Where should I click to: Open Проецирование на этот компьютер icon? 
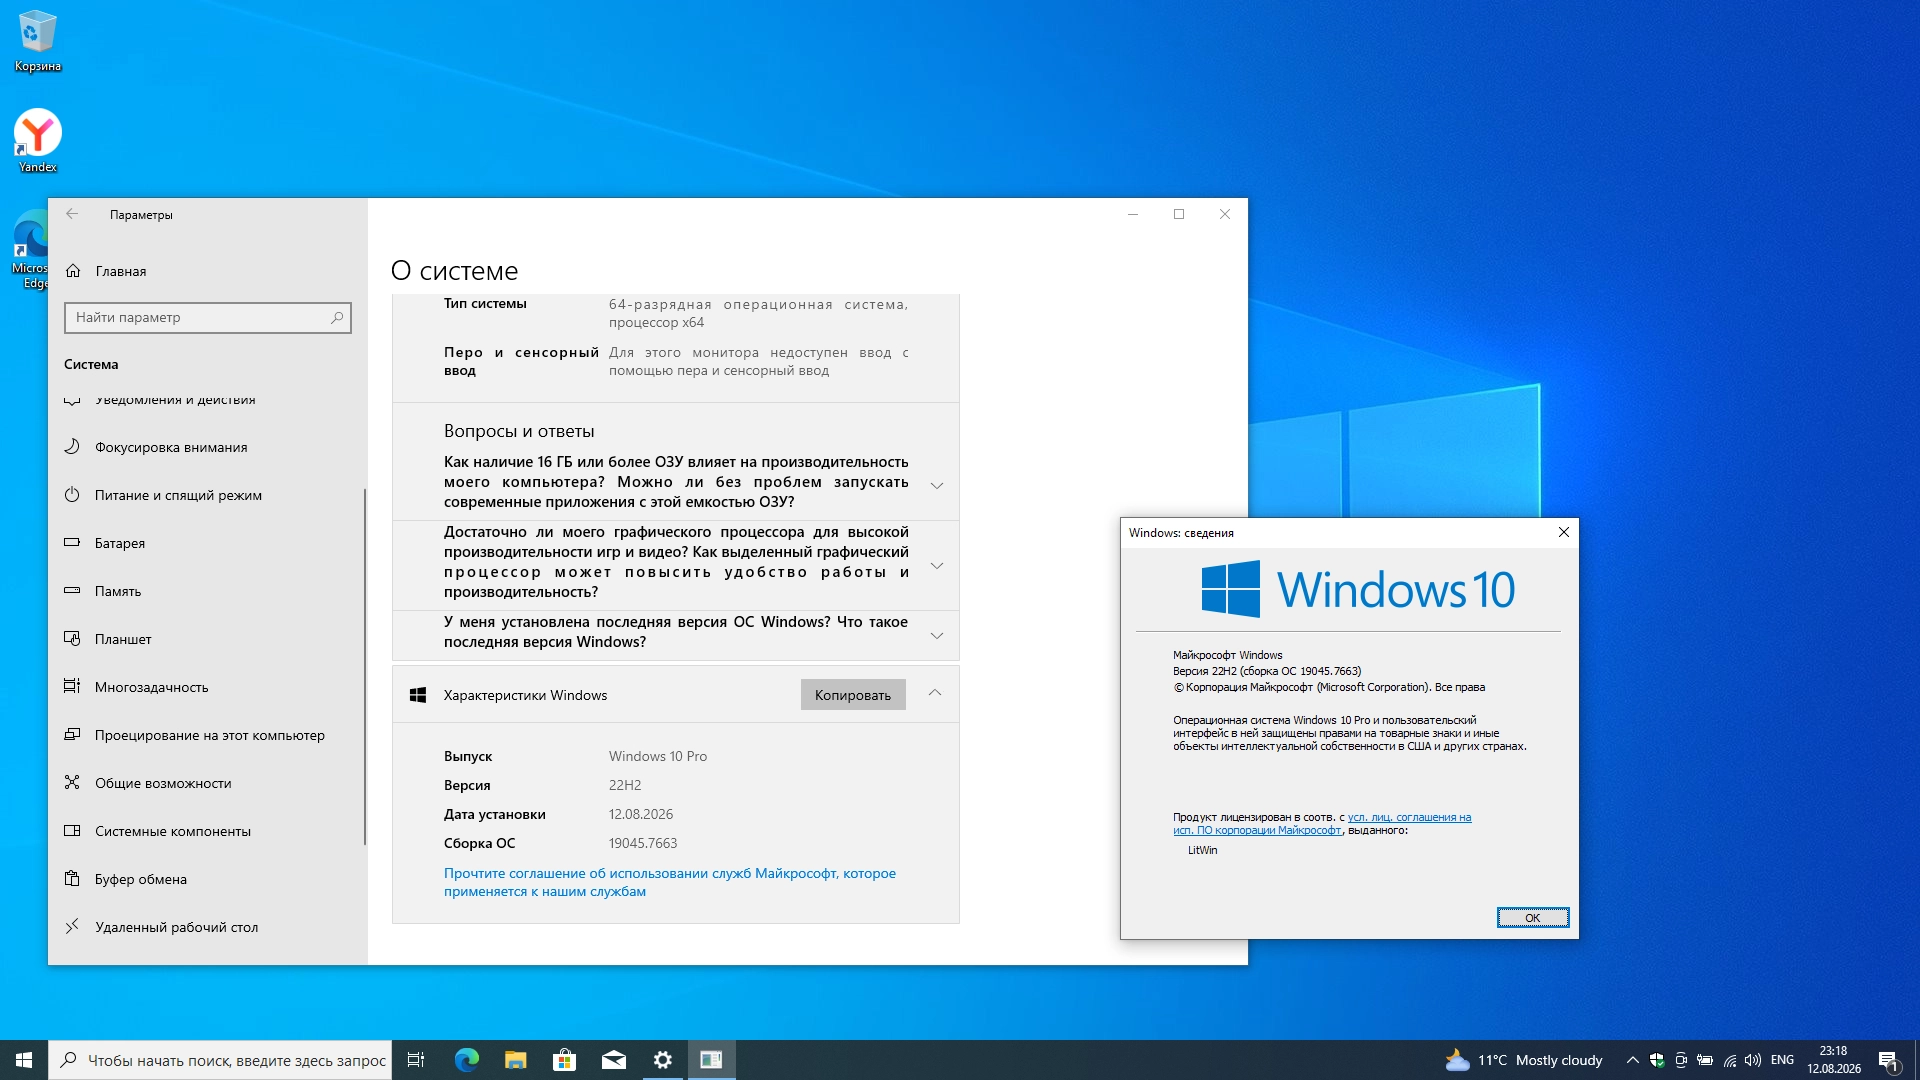(72, 735)
